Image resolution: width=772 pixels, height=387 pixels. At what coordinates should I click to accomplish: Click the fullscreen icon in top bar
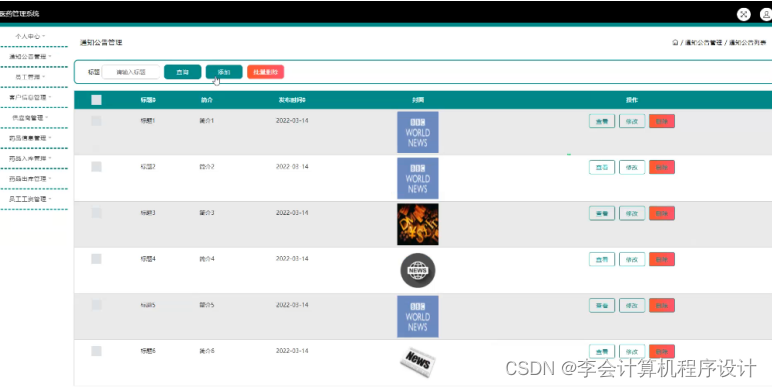(743, 14)
